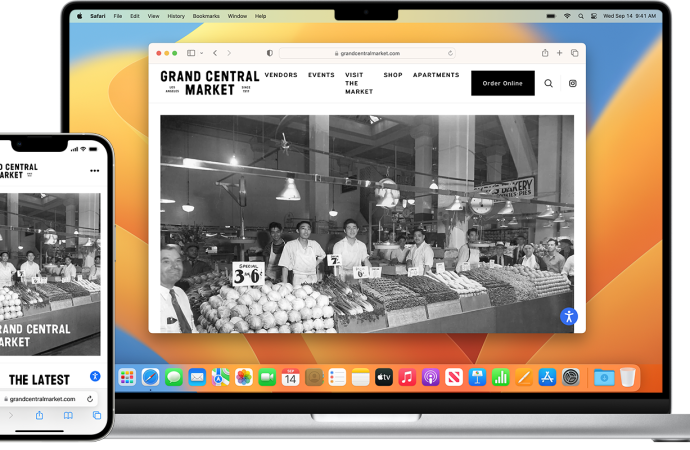The image size is (690, 450).
Task: Click the Grand Central Market logo on Mac
Action: pos(209,83)
